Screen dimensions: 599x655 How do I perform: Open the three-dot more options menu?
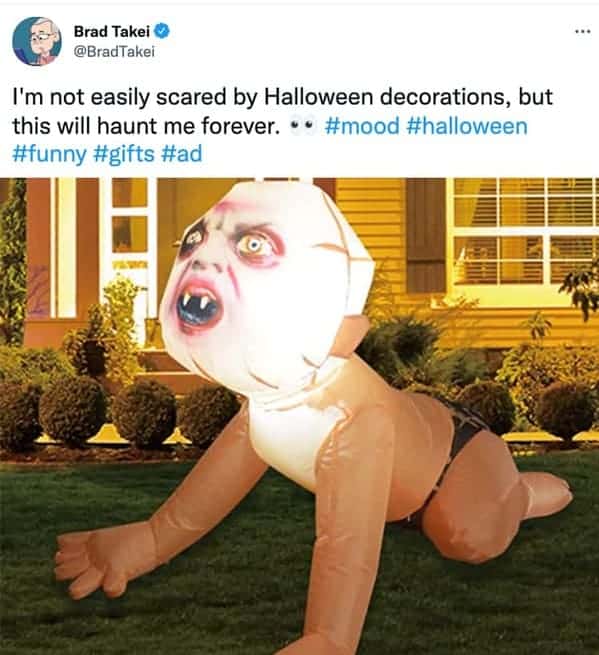(x=583, y=31)
